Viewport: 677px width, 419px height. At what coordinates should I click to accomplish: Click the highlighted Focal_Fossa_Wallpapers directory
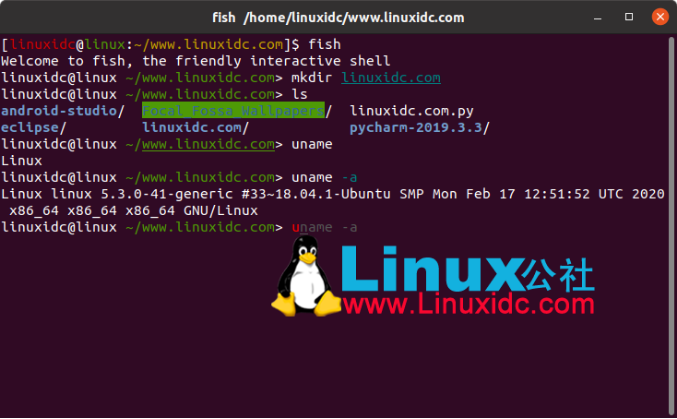tap(233, 111)
